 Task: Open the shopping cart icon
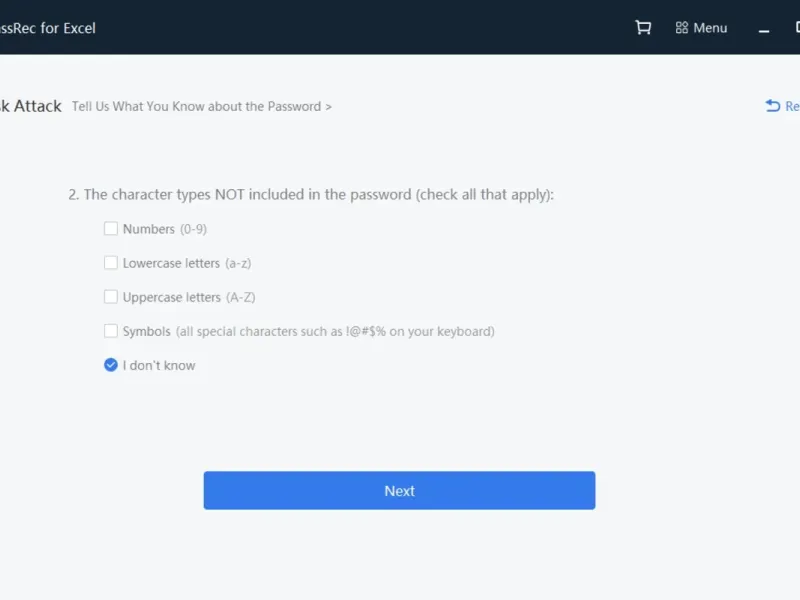click(643, 28)
